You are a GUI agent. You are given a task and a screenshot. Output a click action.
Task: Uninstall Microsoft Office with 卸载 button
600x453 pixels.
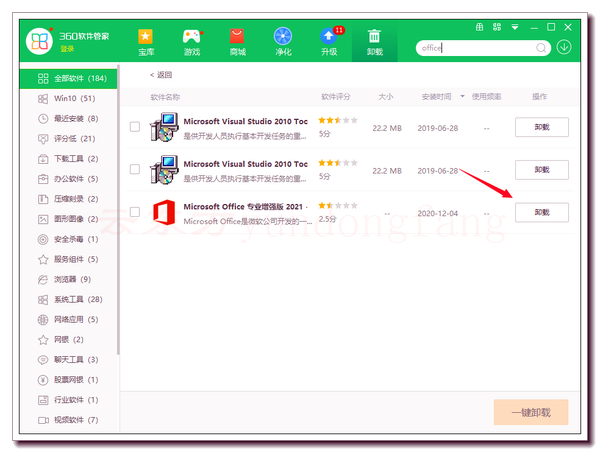(541, 212)
